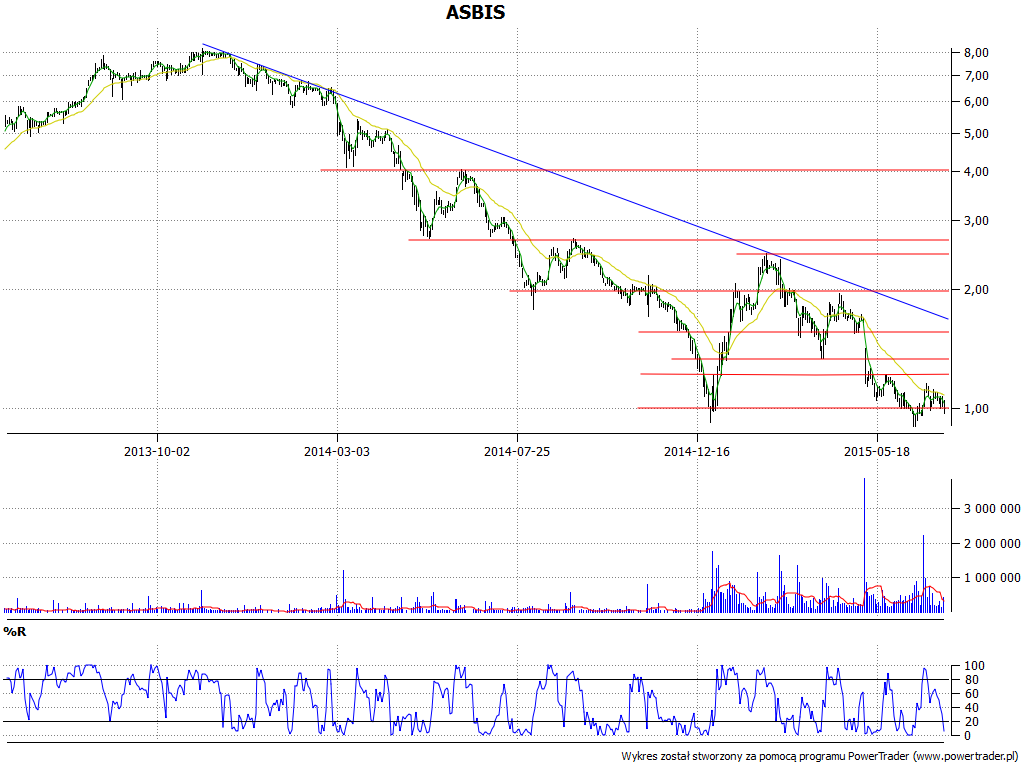This screenshot has height=768, width=1024.
Task: Click the ASBIS chart title
Action: click(x=475, y=12)
